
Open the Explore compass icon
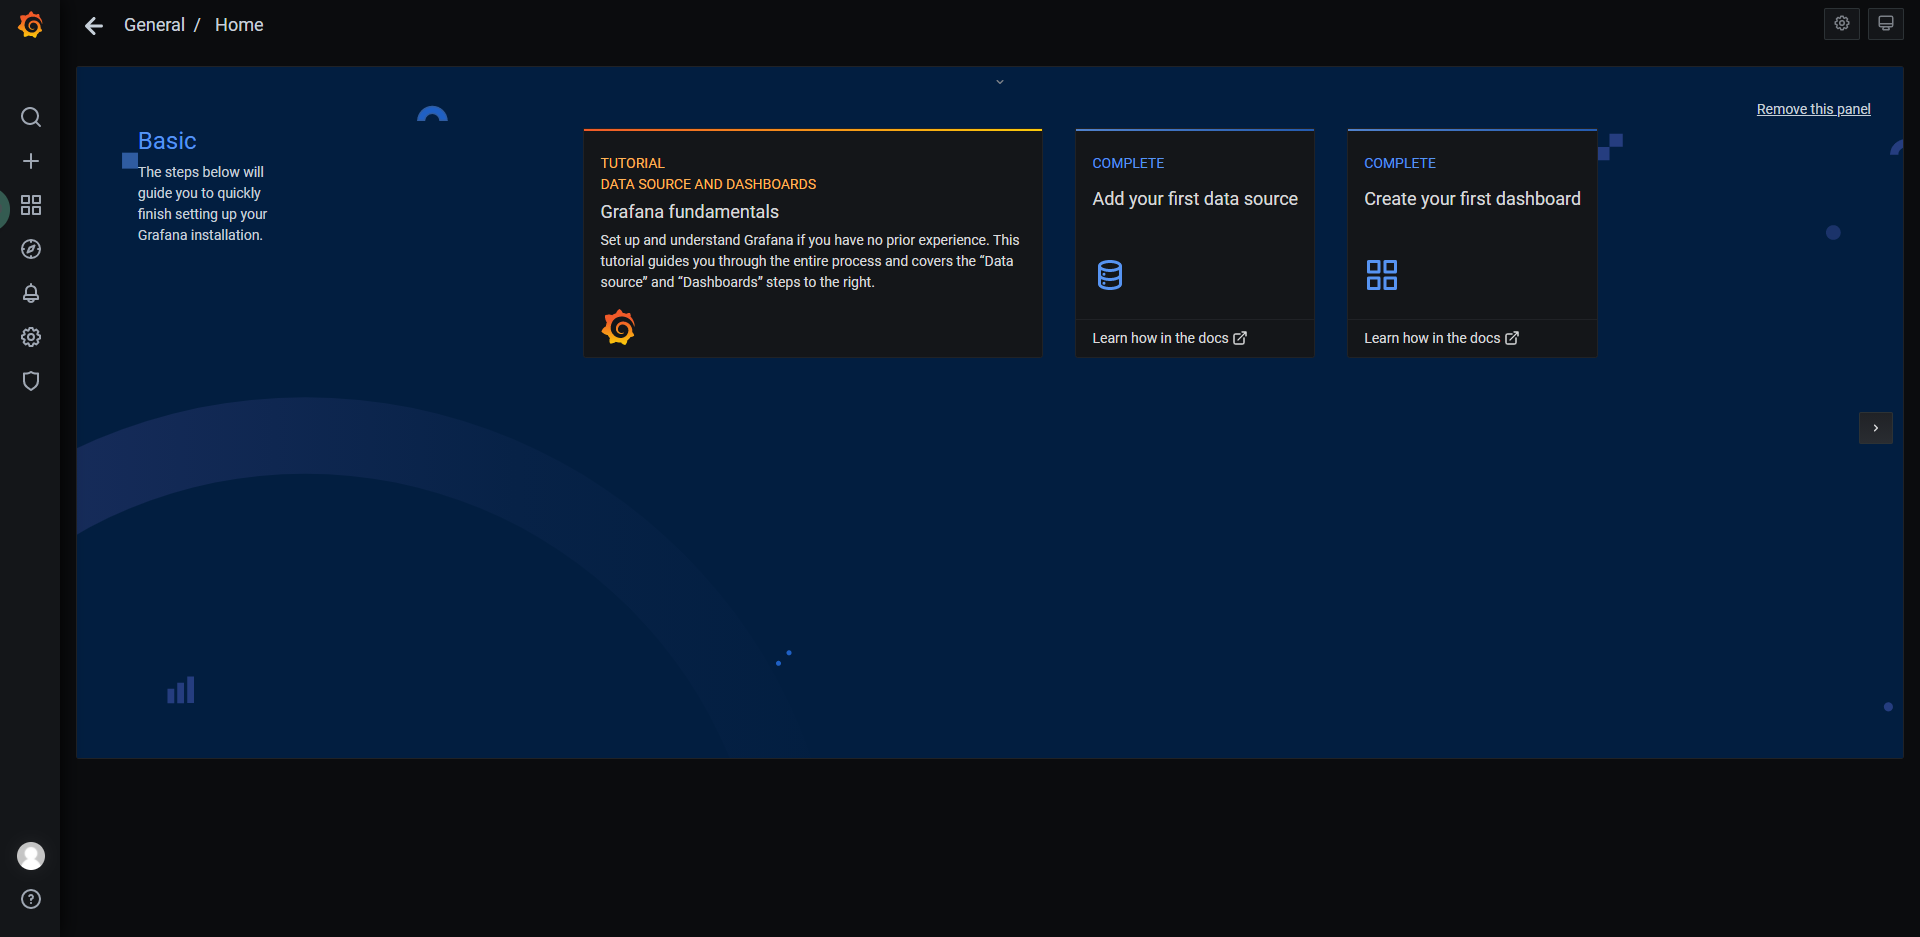(x=31, y=249)
